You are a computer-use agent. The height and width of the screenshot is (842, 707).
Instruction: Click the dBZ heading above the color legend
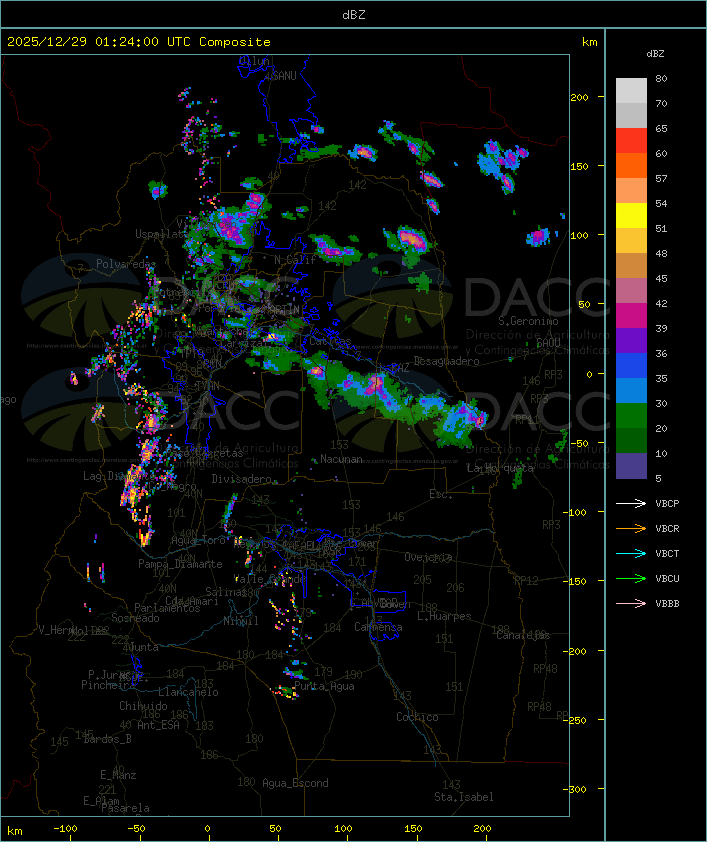655,54
